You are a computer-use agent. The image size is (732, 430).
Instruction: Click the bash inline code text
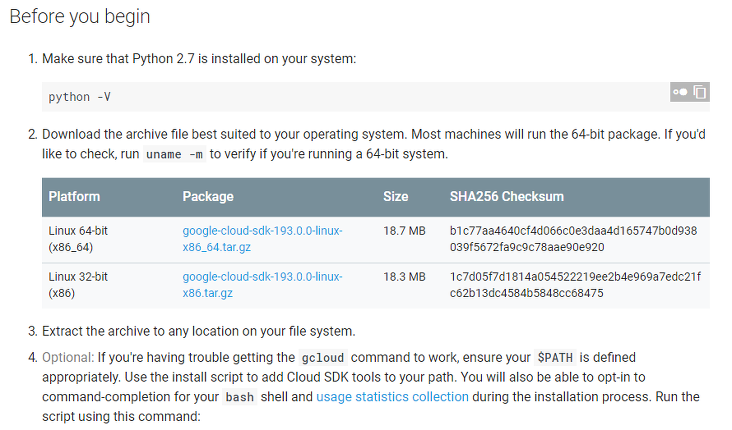coord(239,397)
